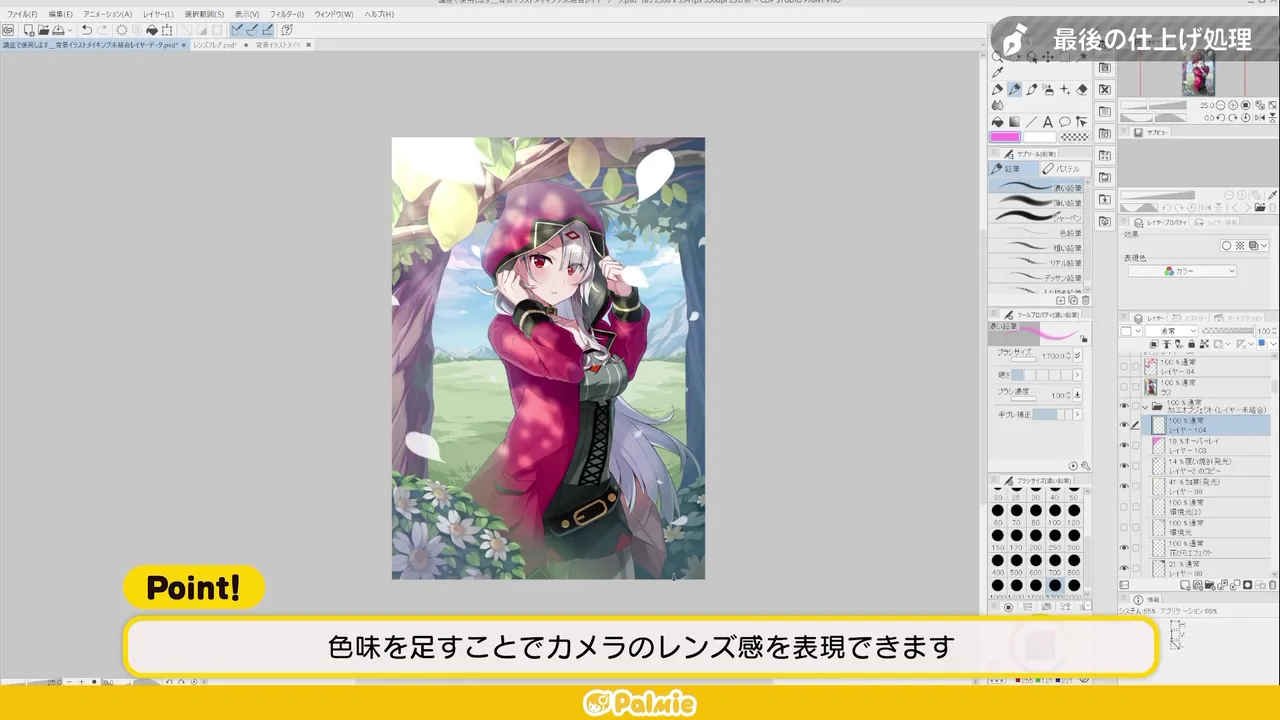Select the Airbrush tool
This screenshot has width=1280, height=720.
(x=1048, y=89)
